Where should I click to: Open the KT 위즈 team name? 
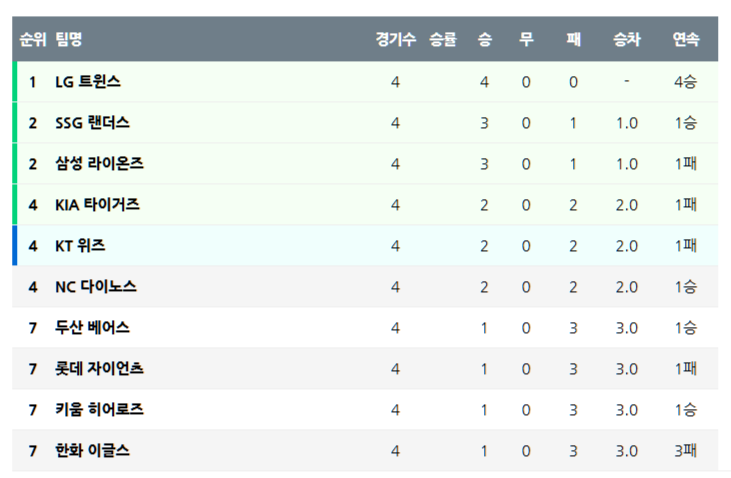click(x=80, y=246)
